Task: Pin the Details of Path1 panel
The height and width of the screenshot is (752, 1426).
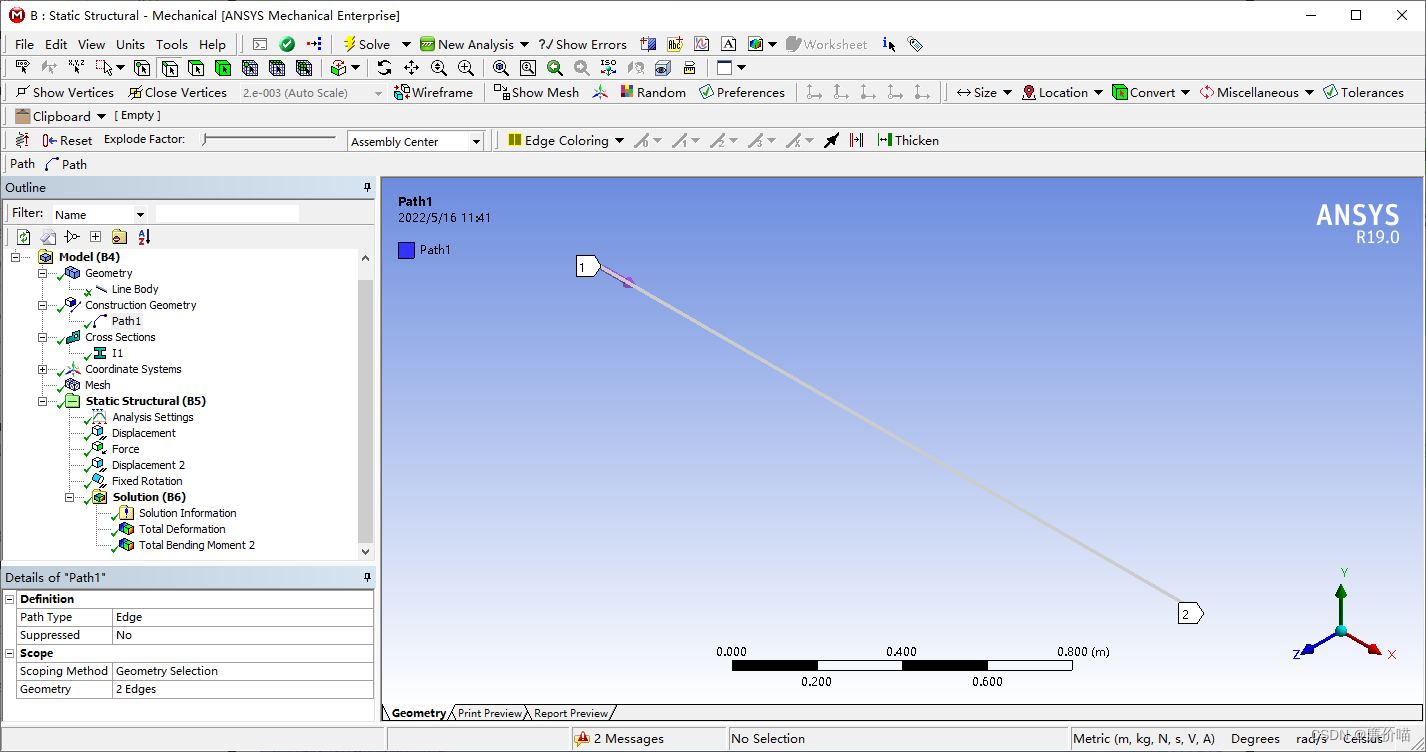Action: [x=367, y=577]
